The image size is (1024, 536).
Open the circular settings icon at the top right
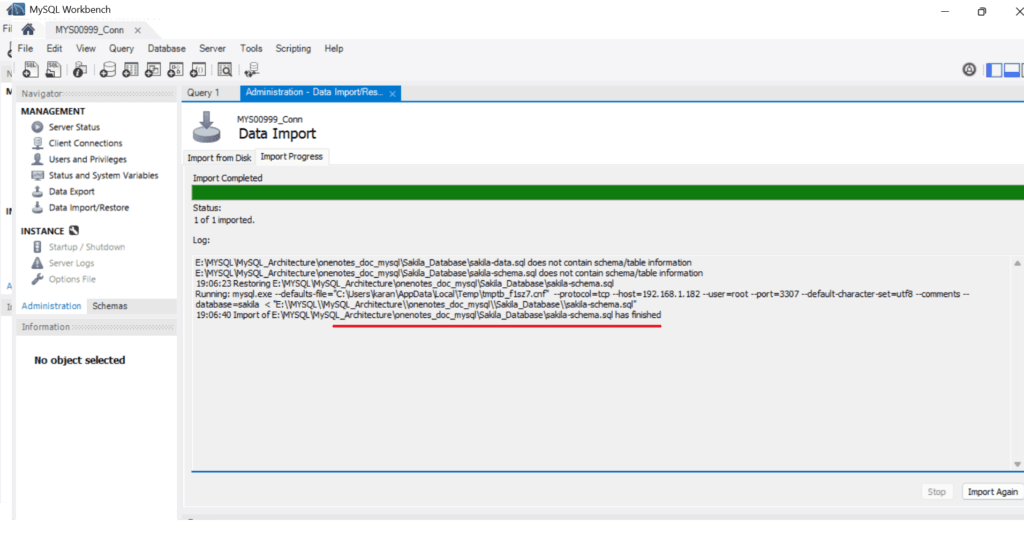969,69
